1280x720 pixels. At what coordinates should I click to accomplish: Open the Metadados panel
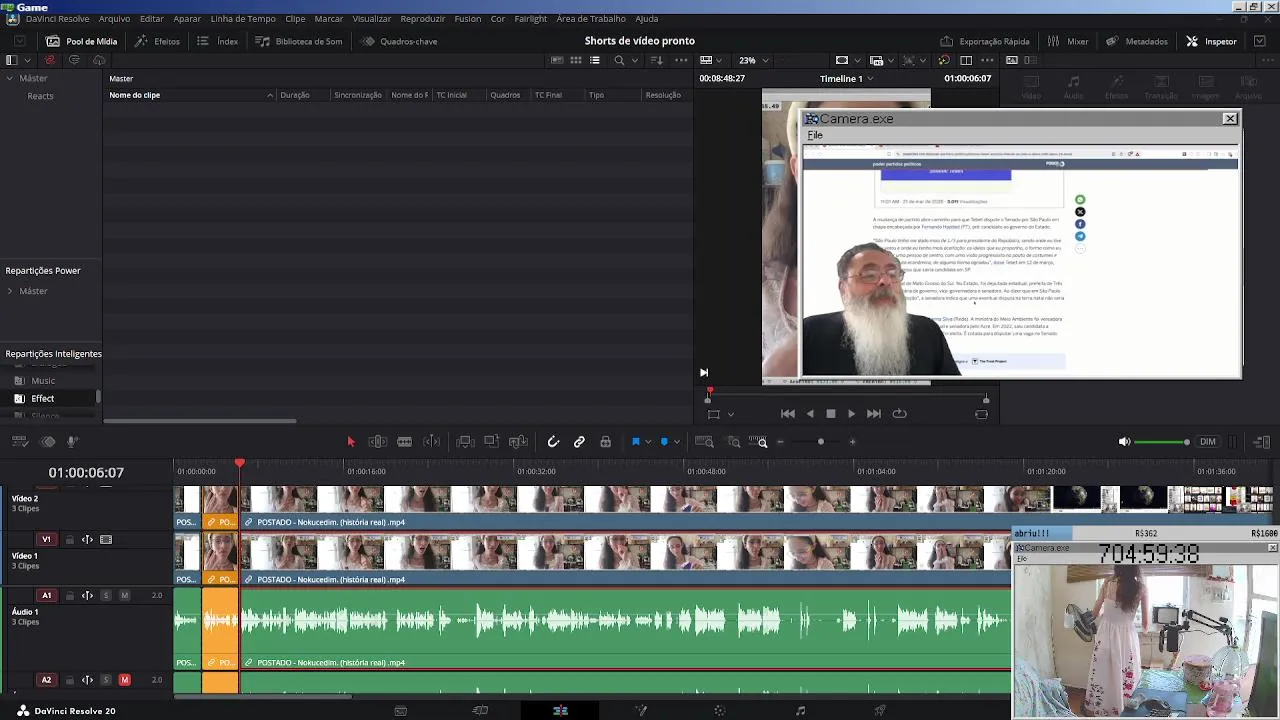click(x=1137, y=42)
